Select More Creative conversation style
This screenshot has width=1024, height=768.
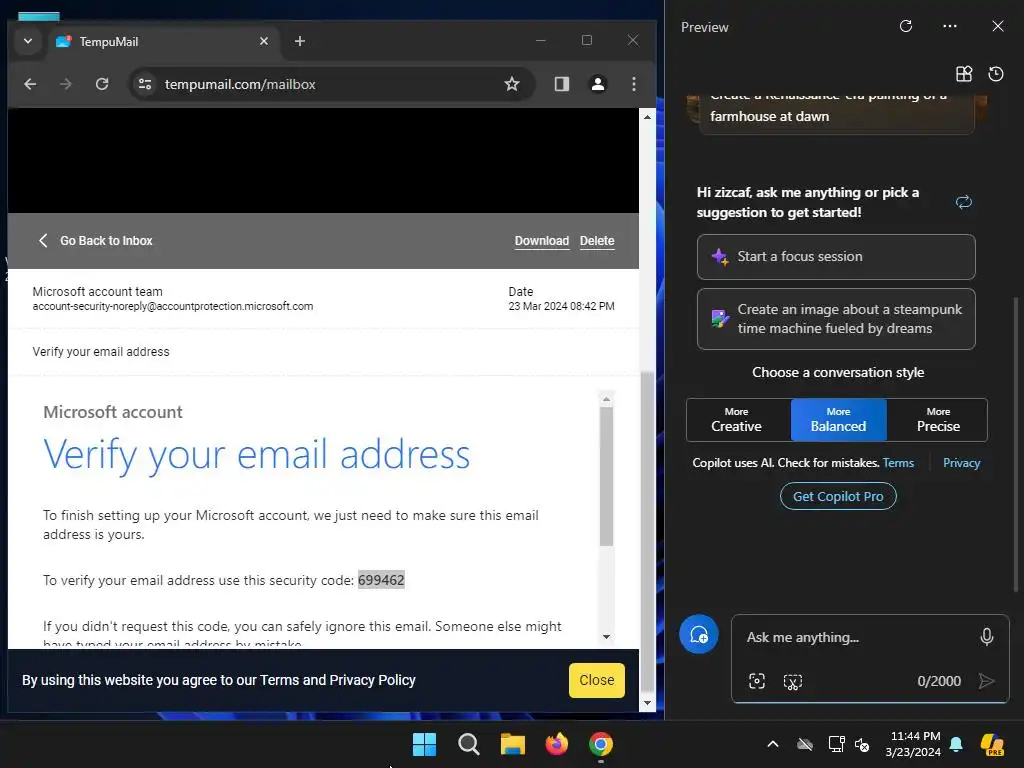point(737,420)
